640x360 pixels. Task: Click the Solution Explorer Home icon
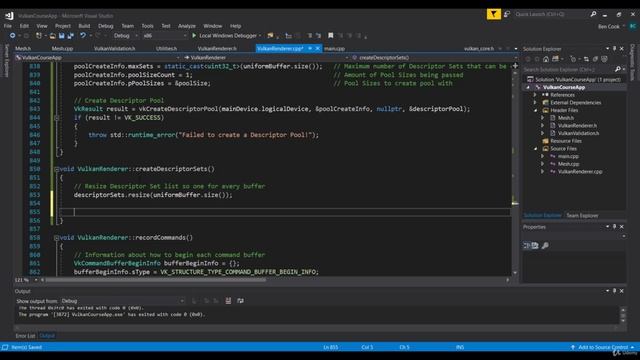pos(546,59)
